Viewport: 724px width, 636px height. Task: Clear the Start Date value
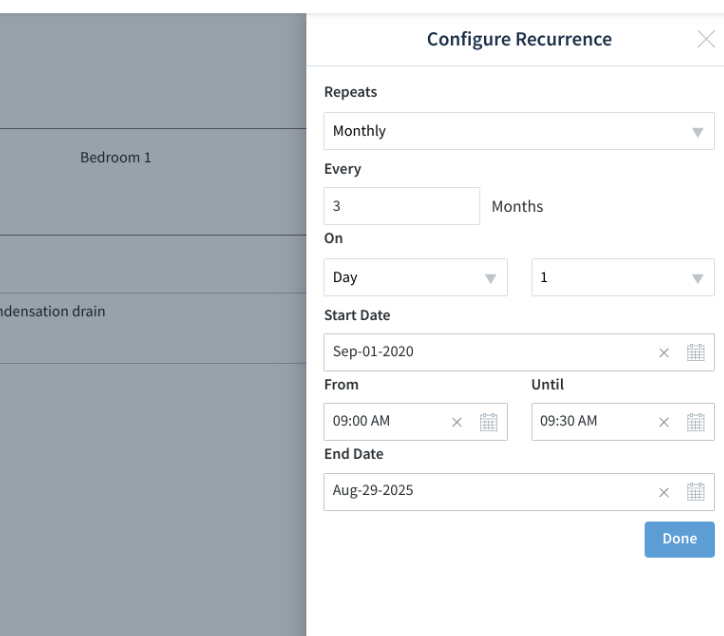[664, 353]
